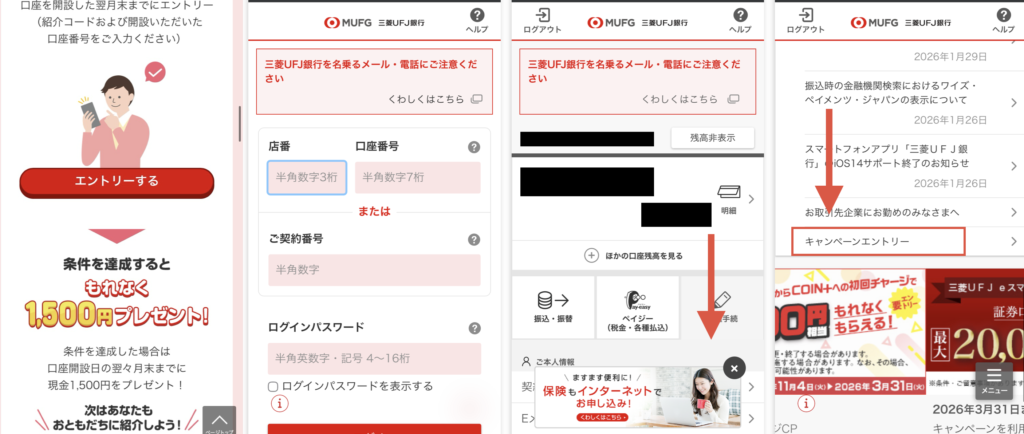Image resolution: width=1024 pixels, height=434 pixels.
Task: Click the 店番 input field
Action: pos(306,177)
